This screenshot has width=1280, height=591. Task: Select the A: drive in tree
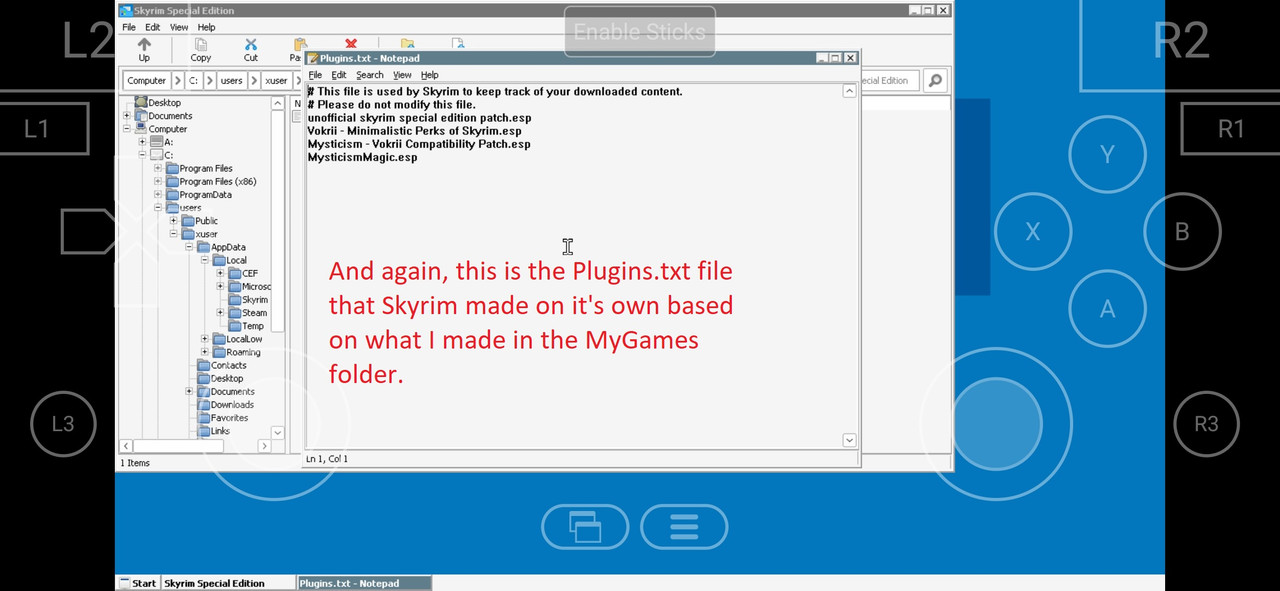[x=161, y=142]
